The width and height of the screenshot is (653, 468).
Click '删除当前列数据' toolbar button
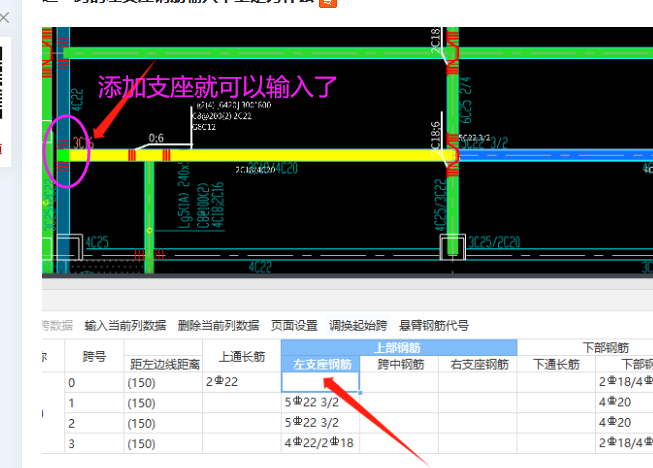218,325
